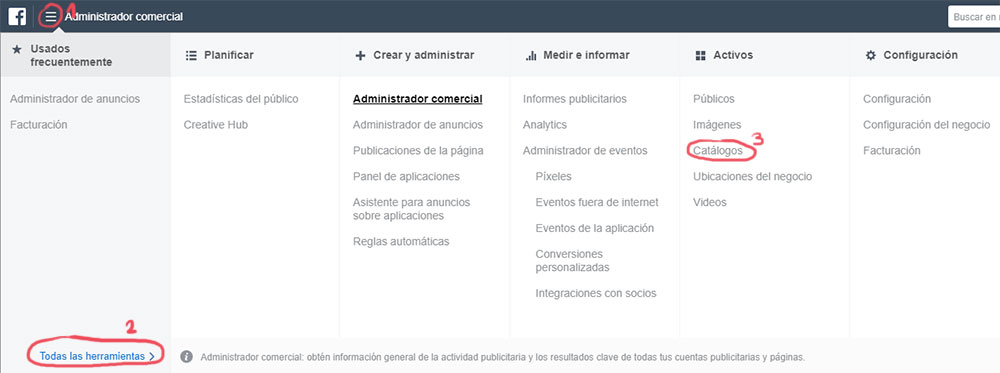Click the search field in top bar
Screen dimensions: 1000x373
974,17
